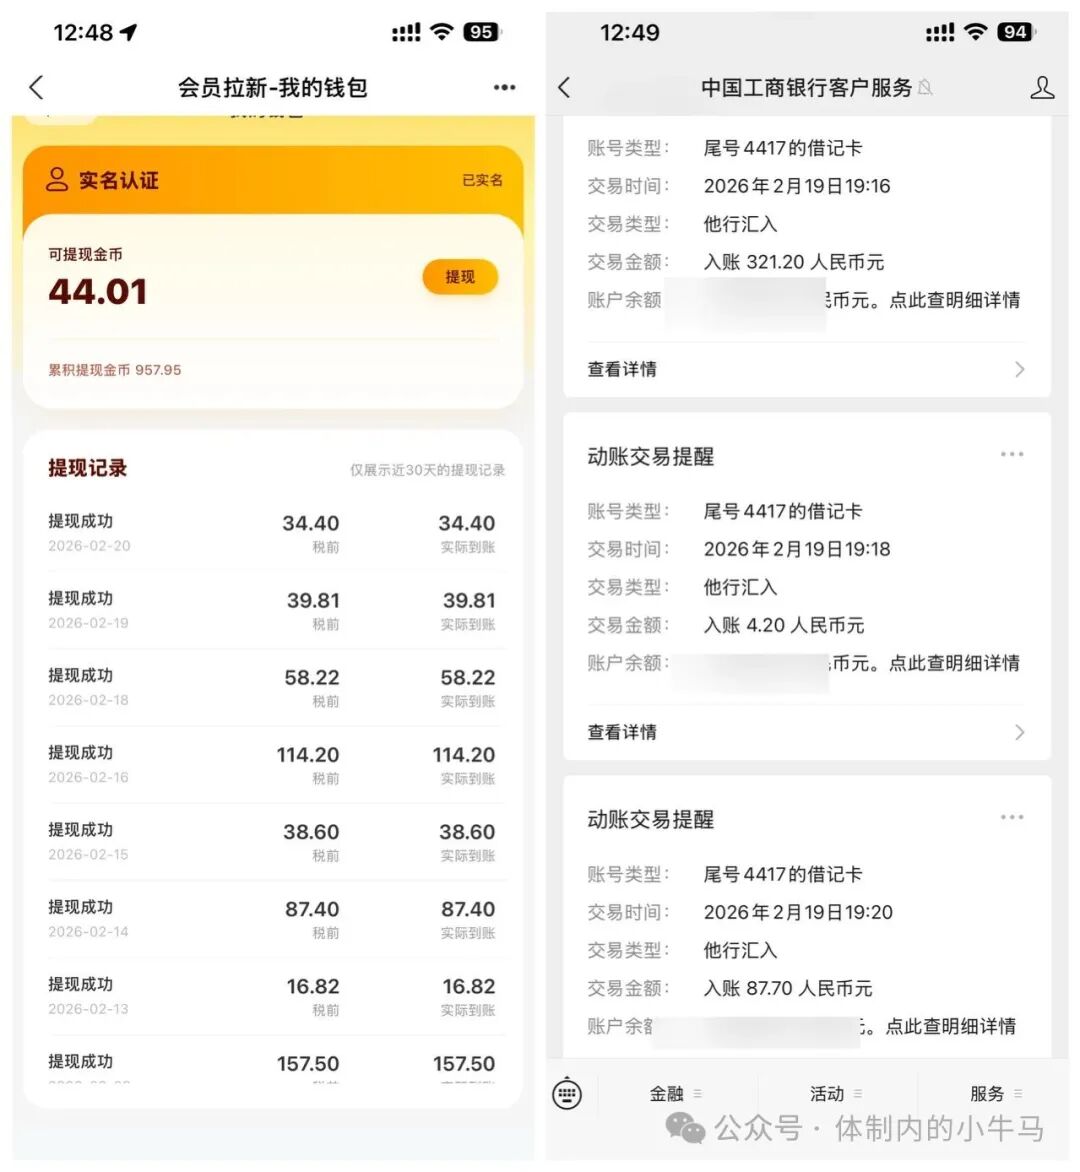The width and height of the screenshot is (1080, 1172).
Task: Tap the 114.20 pre-tax amount
Action: (x=308, y=755)
